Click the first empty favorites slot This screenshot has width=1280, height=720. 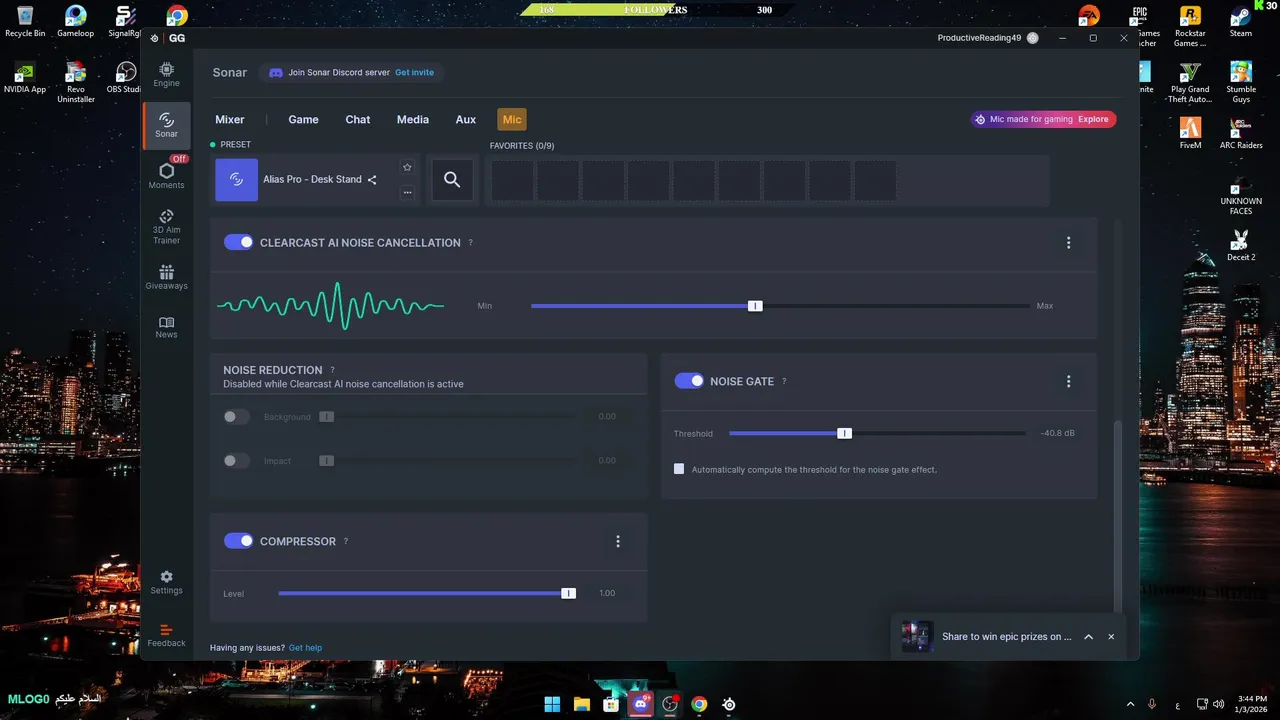tap(512, 180)
